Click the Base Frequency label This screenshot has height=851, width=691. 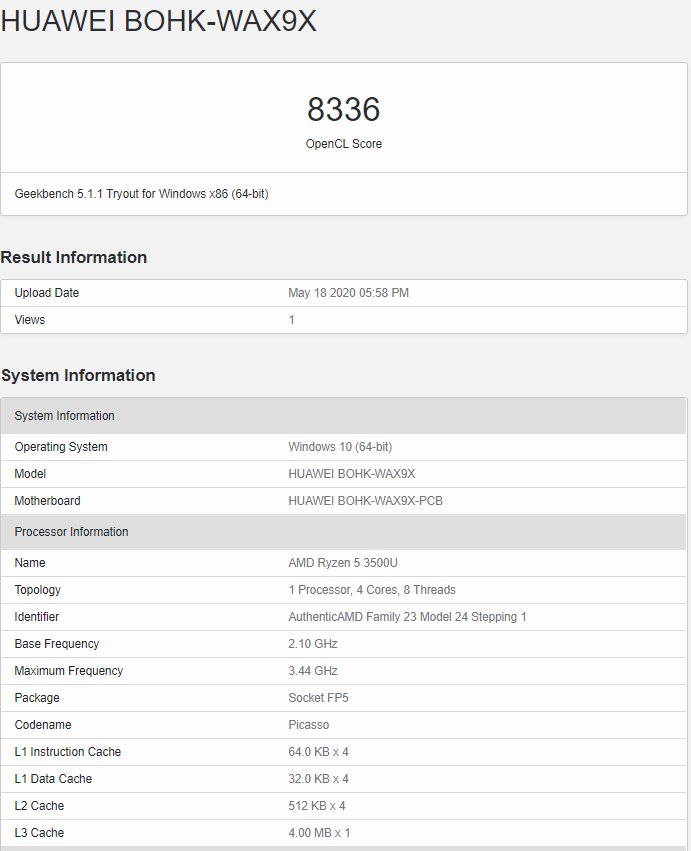coord(57,644)
